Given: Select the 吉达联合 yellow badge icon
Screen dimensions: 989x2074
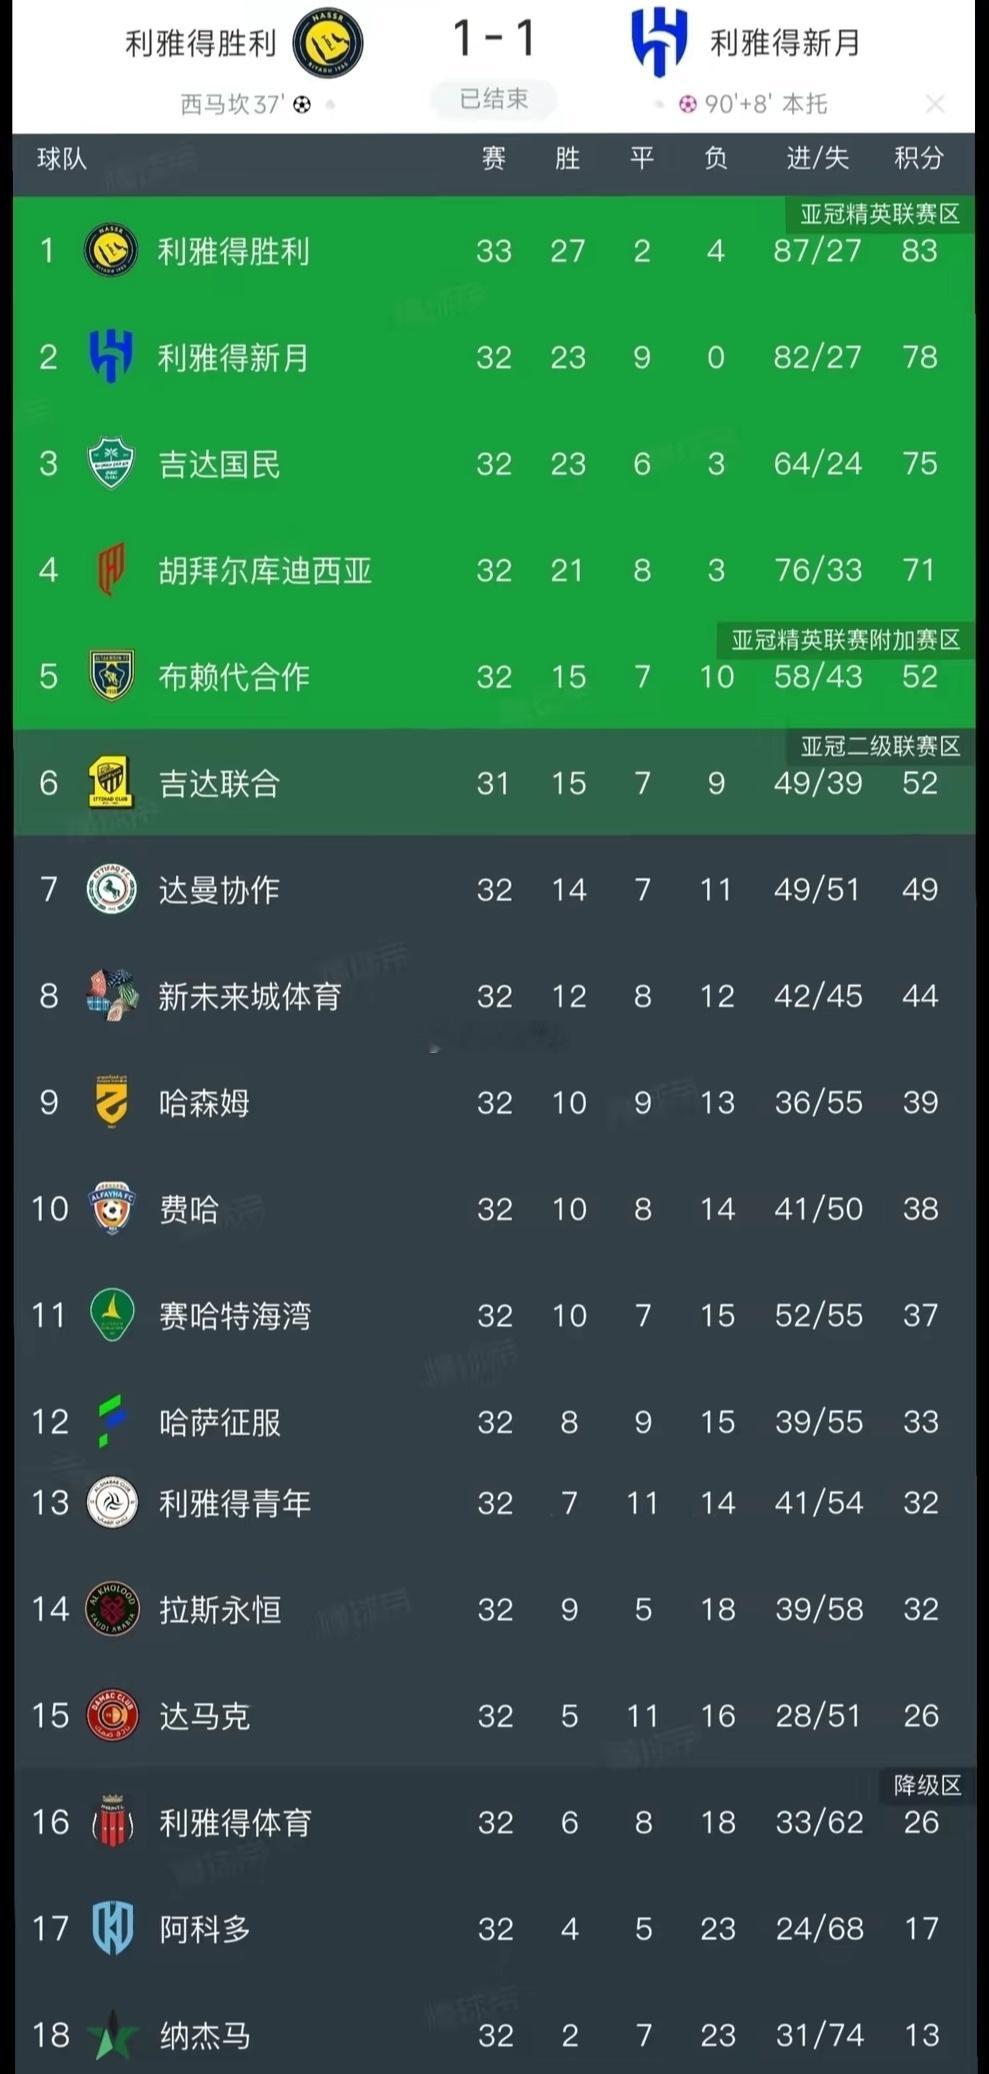Looking at the screenshot, I should pos(111,782).
